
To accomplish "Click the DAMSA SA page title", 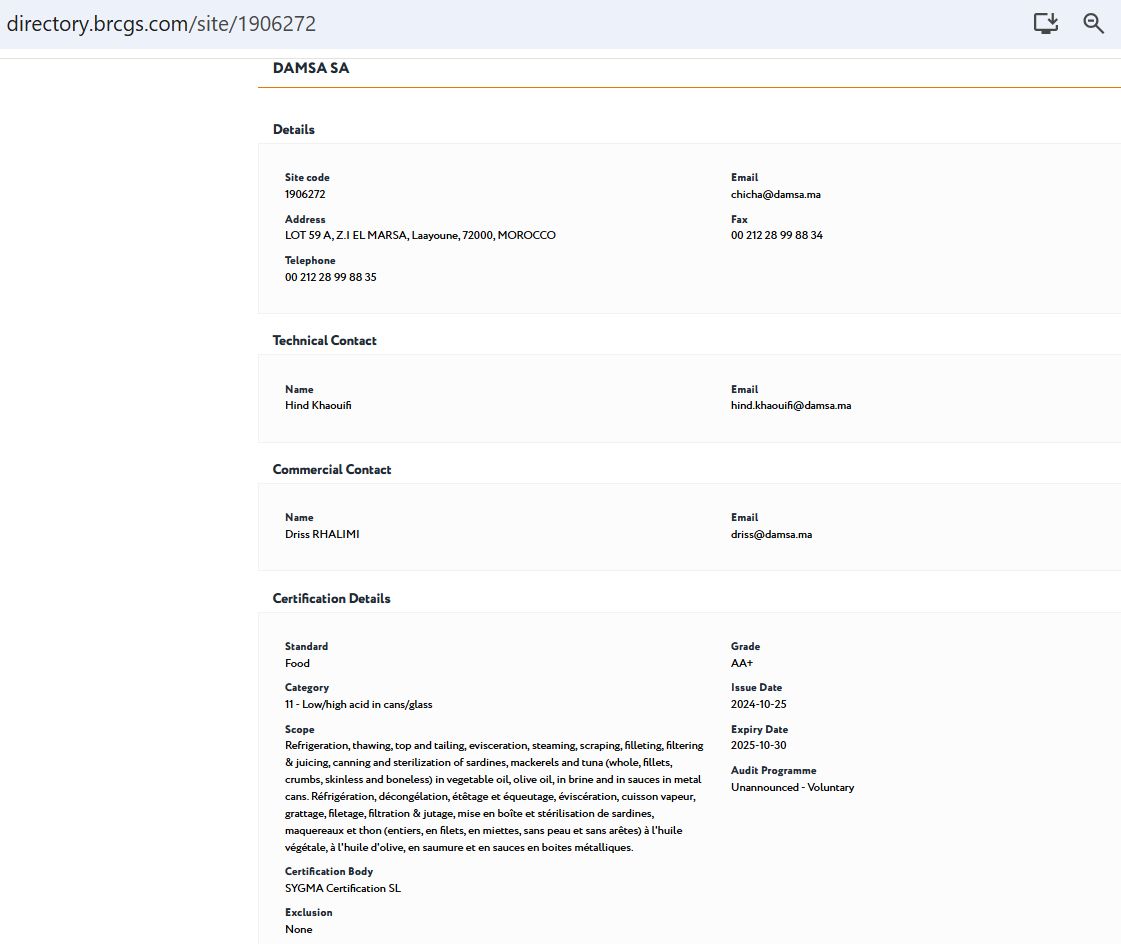I will point(311,69).
